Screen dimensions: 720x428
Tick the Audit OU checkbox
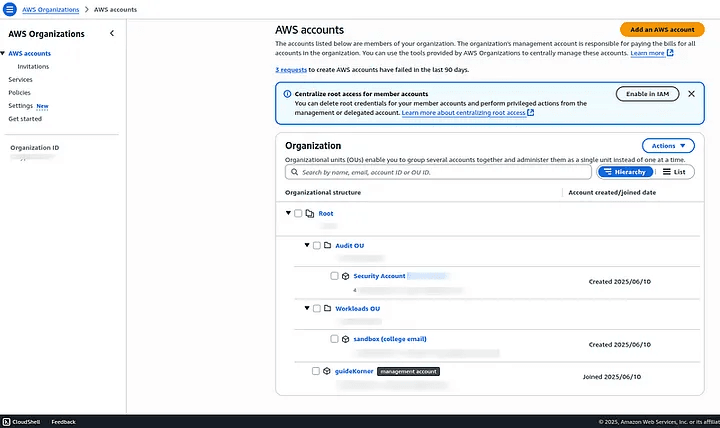point(317,245)
